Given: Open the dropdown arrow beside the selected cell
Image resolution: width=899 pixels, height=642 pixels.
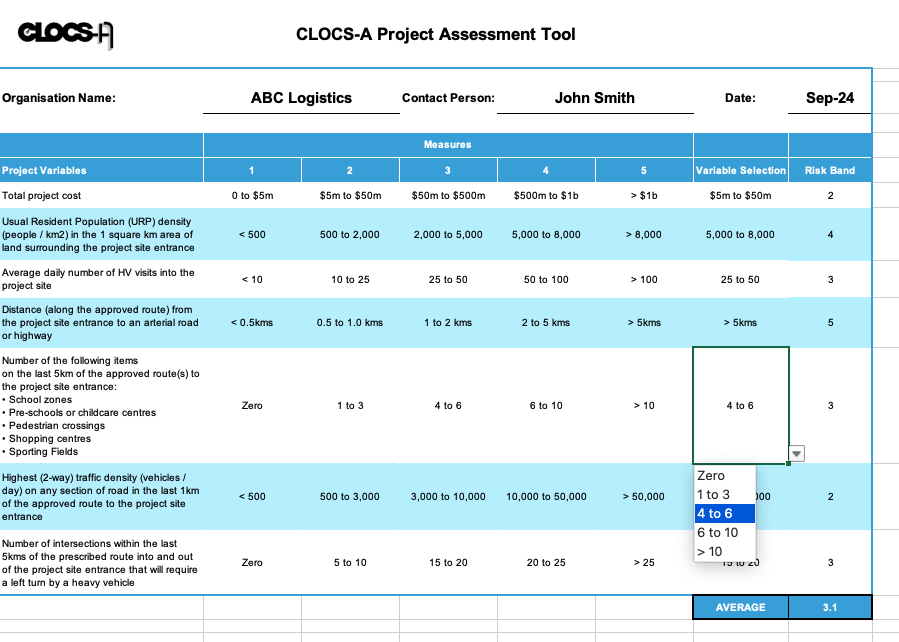Looking at the screenshot, I should [x=795, y=453].
